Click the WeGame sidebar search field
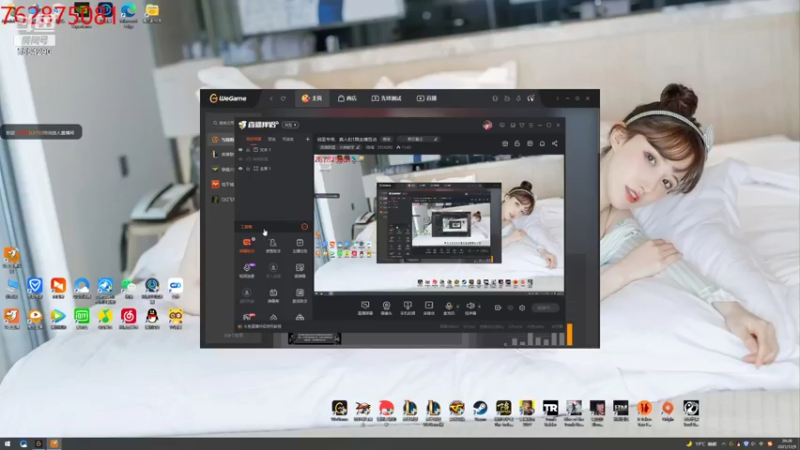Screen dimensions: 800x450 223,123
